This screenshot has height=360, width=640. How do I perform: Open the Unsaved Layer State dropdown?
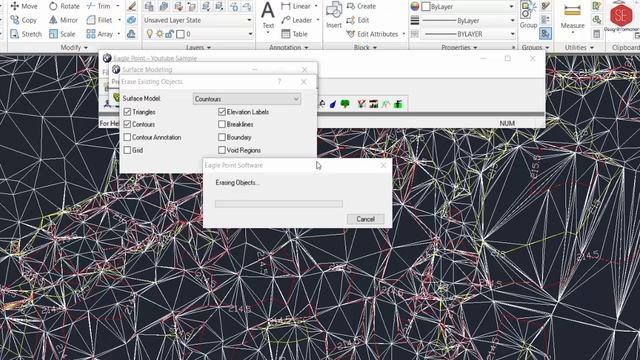click(x=198, y=20)
